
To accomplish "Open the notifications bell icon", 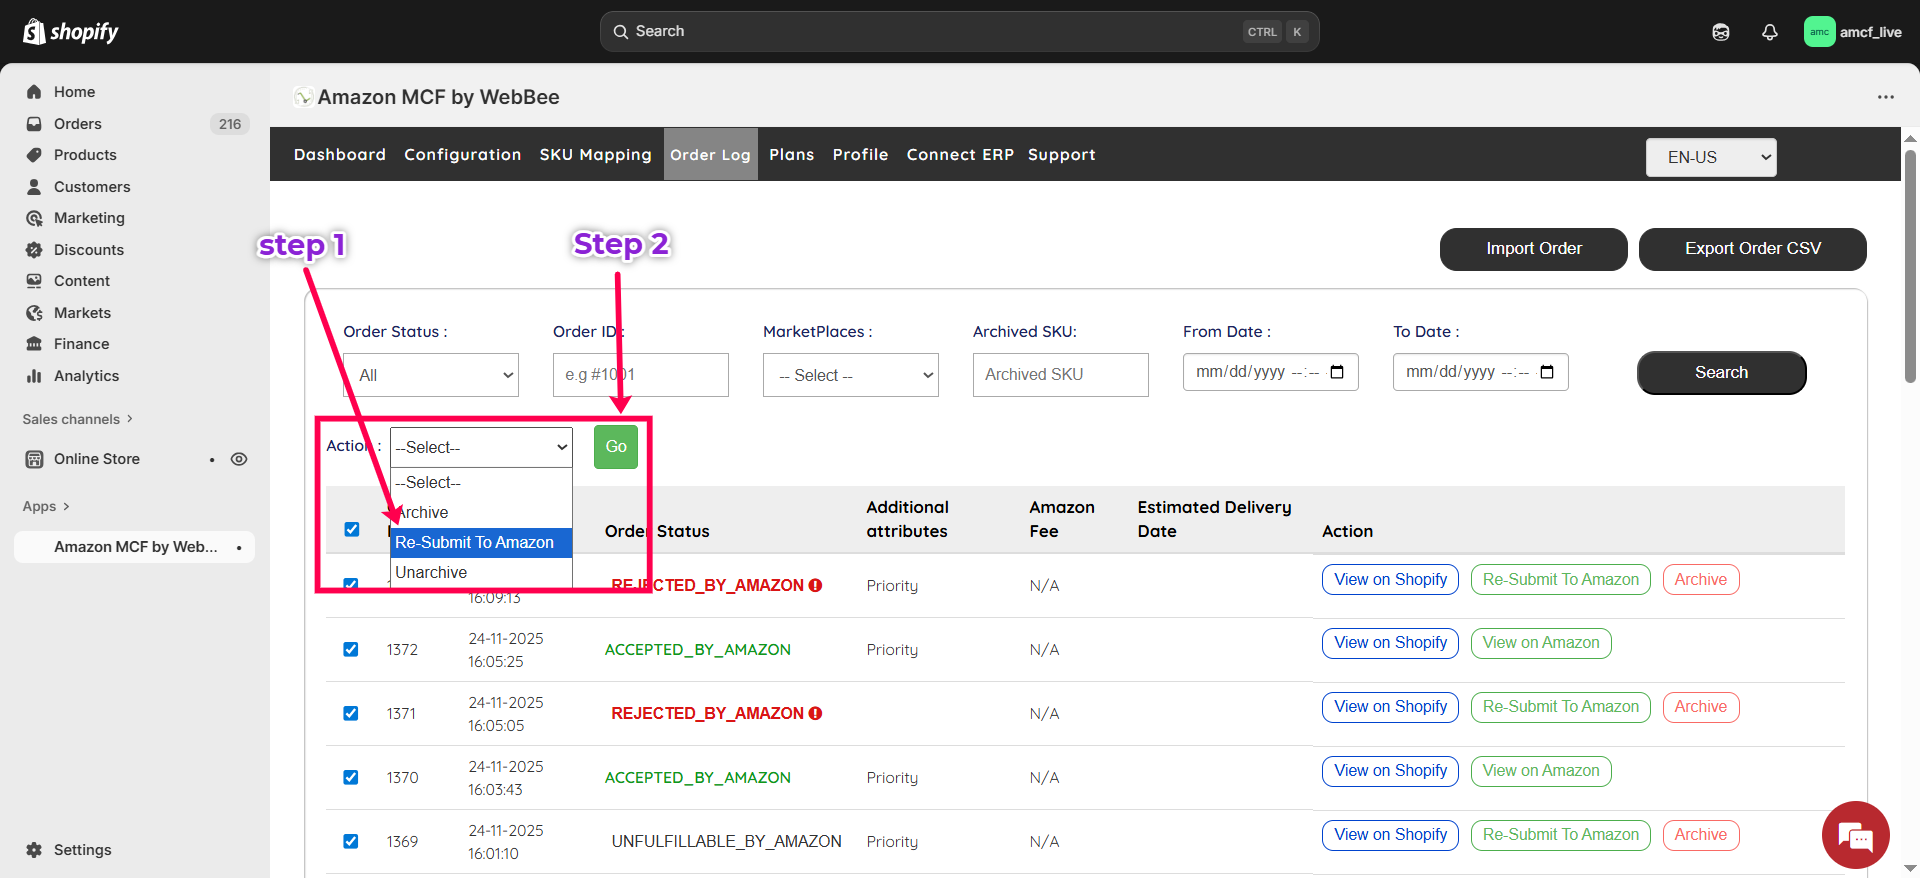I will [1769, 32].
